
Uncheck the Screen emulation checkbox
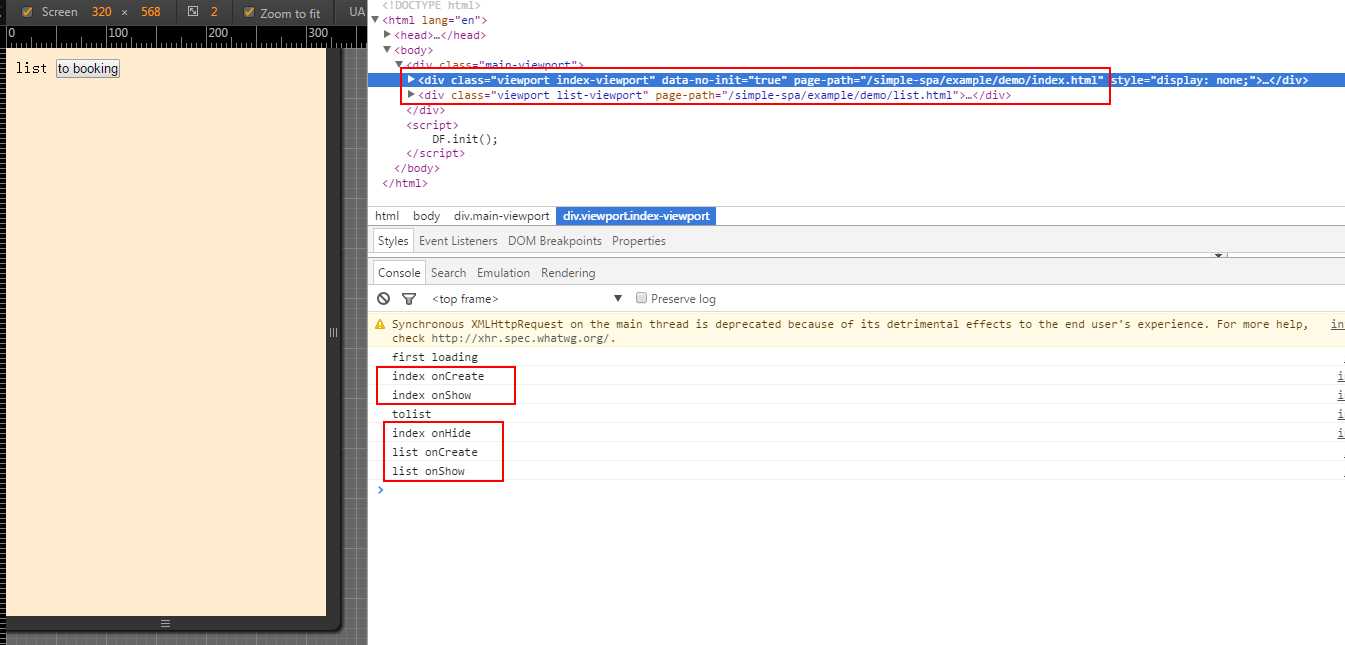pos(27,12)
